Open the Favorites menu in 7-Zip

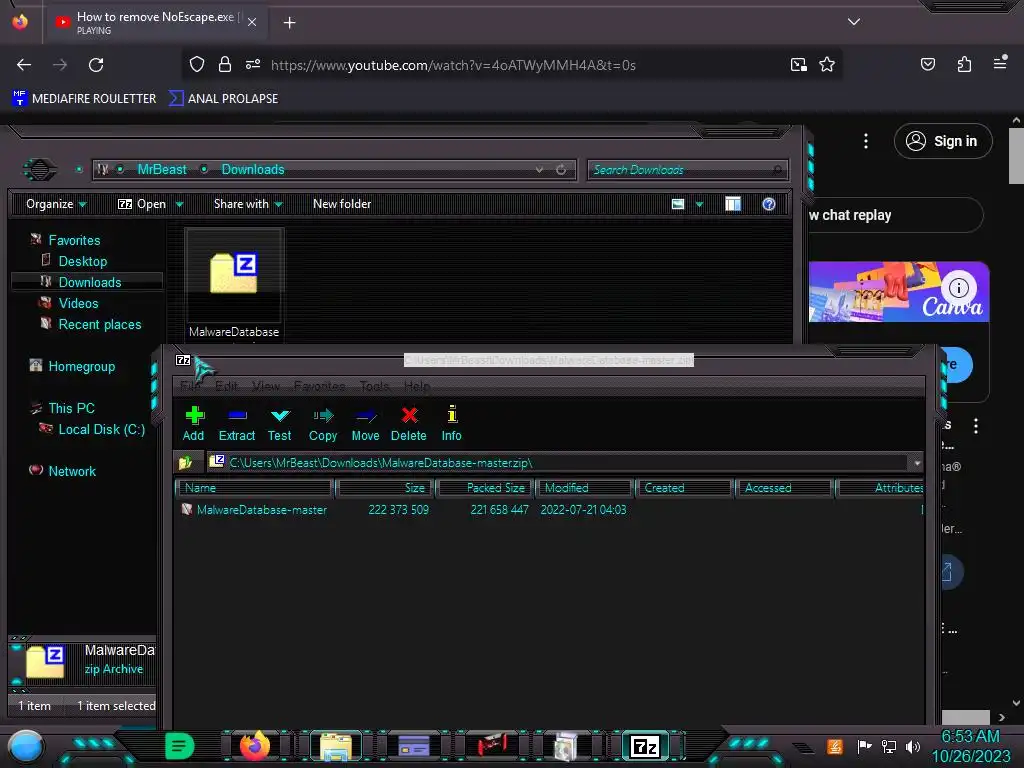tap(319, 386)
